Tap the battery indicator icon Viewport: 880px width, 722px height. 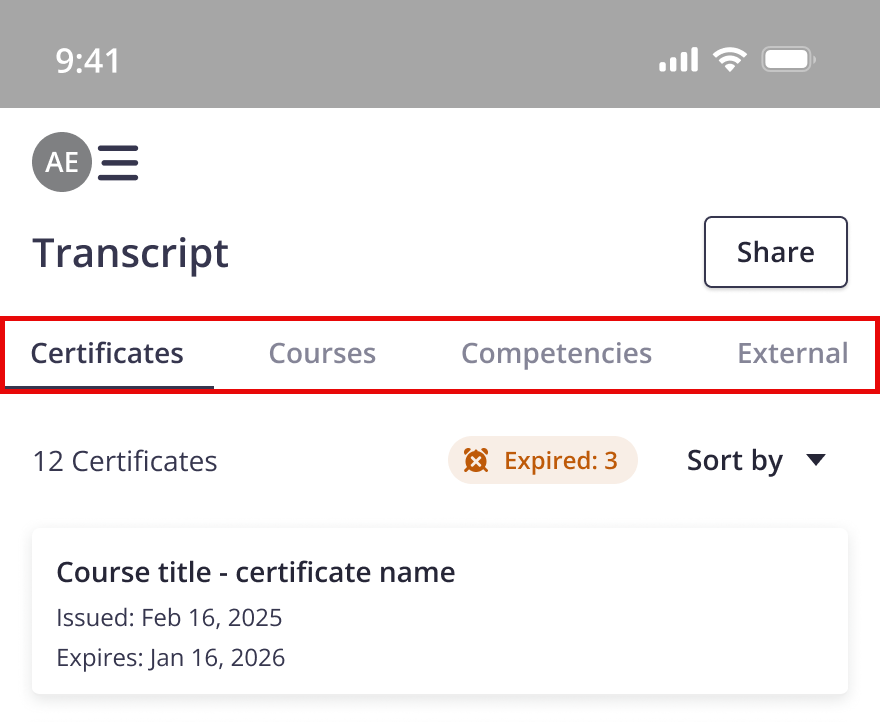[x=790, y=60]
